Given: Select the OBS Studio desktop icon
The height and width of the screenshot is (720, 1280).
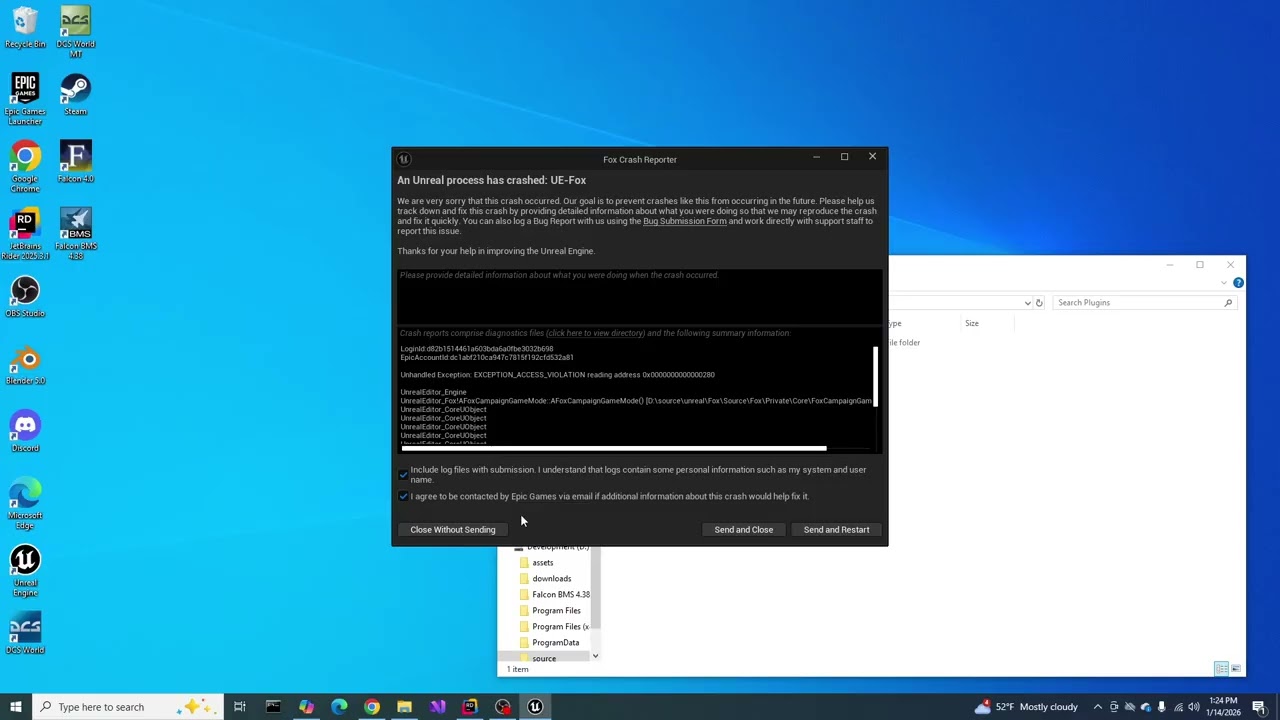Looking at the screenshot, I should [25, 297].
